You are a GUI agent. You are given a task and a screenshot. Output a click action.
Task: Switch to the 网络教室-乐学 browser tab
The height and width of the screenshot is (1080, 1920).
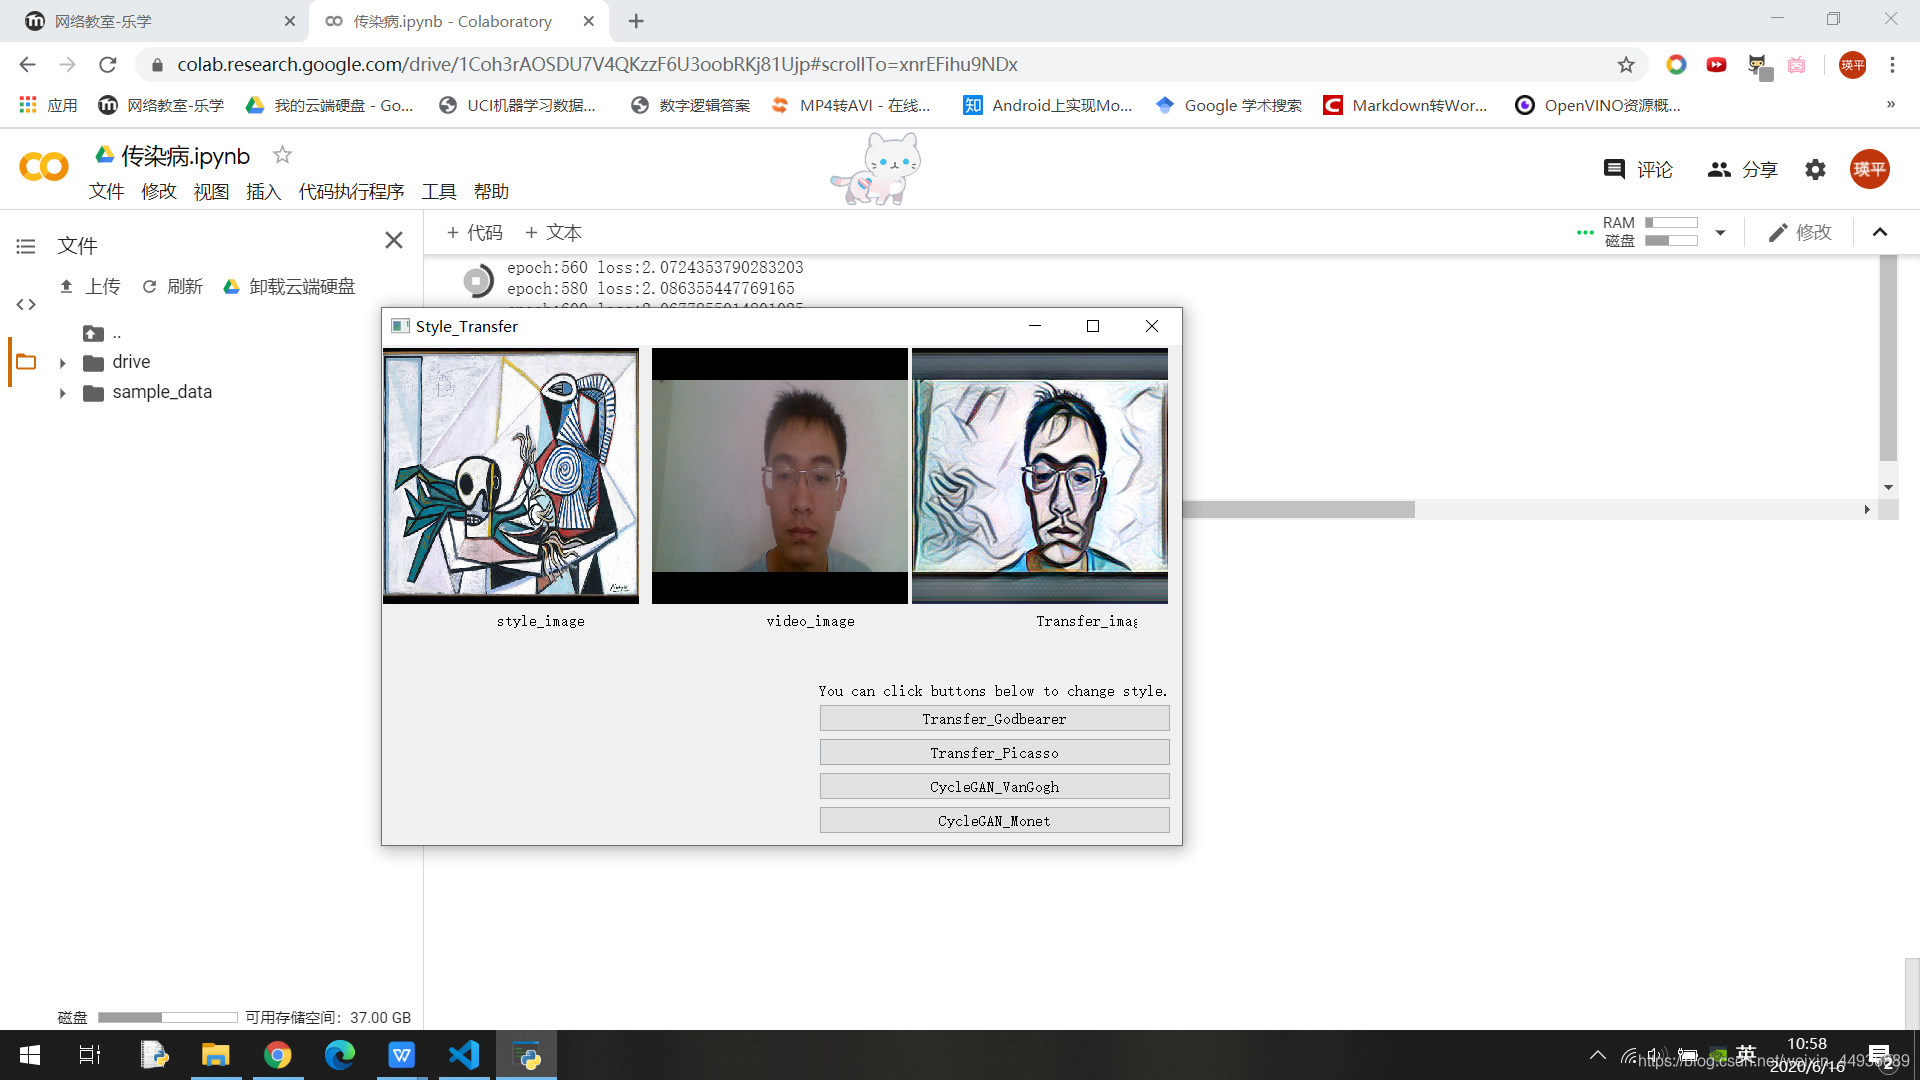coord(150,21)
